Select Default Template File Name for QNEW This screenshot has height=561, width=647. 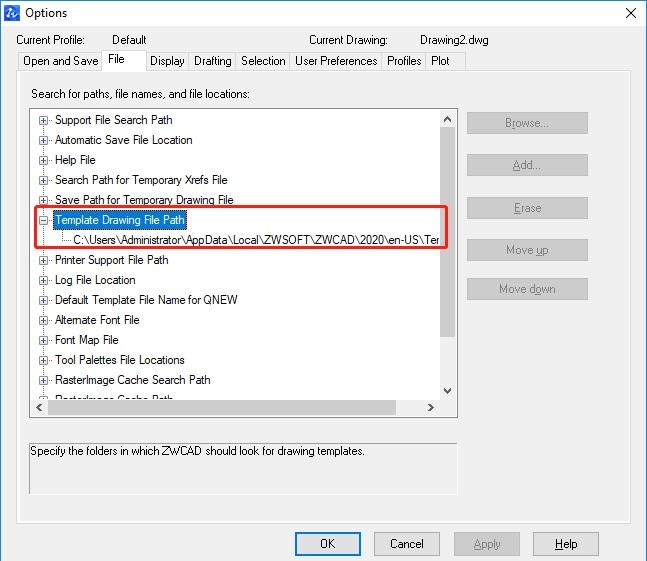point(146,300)
